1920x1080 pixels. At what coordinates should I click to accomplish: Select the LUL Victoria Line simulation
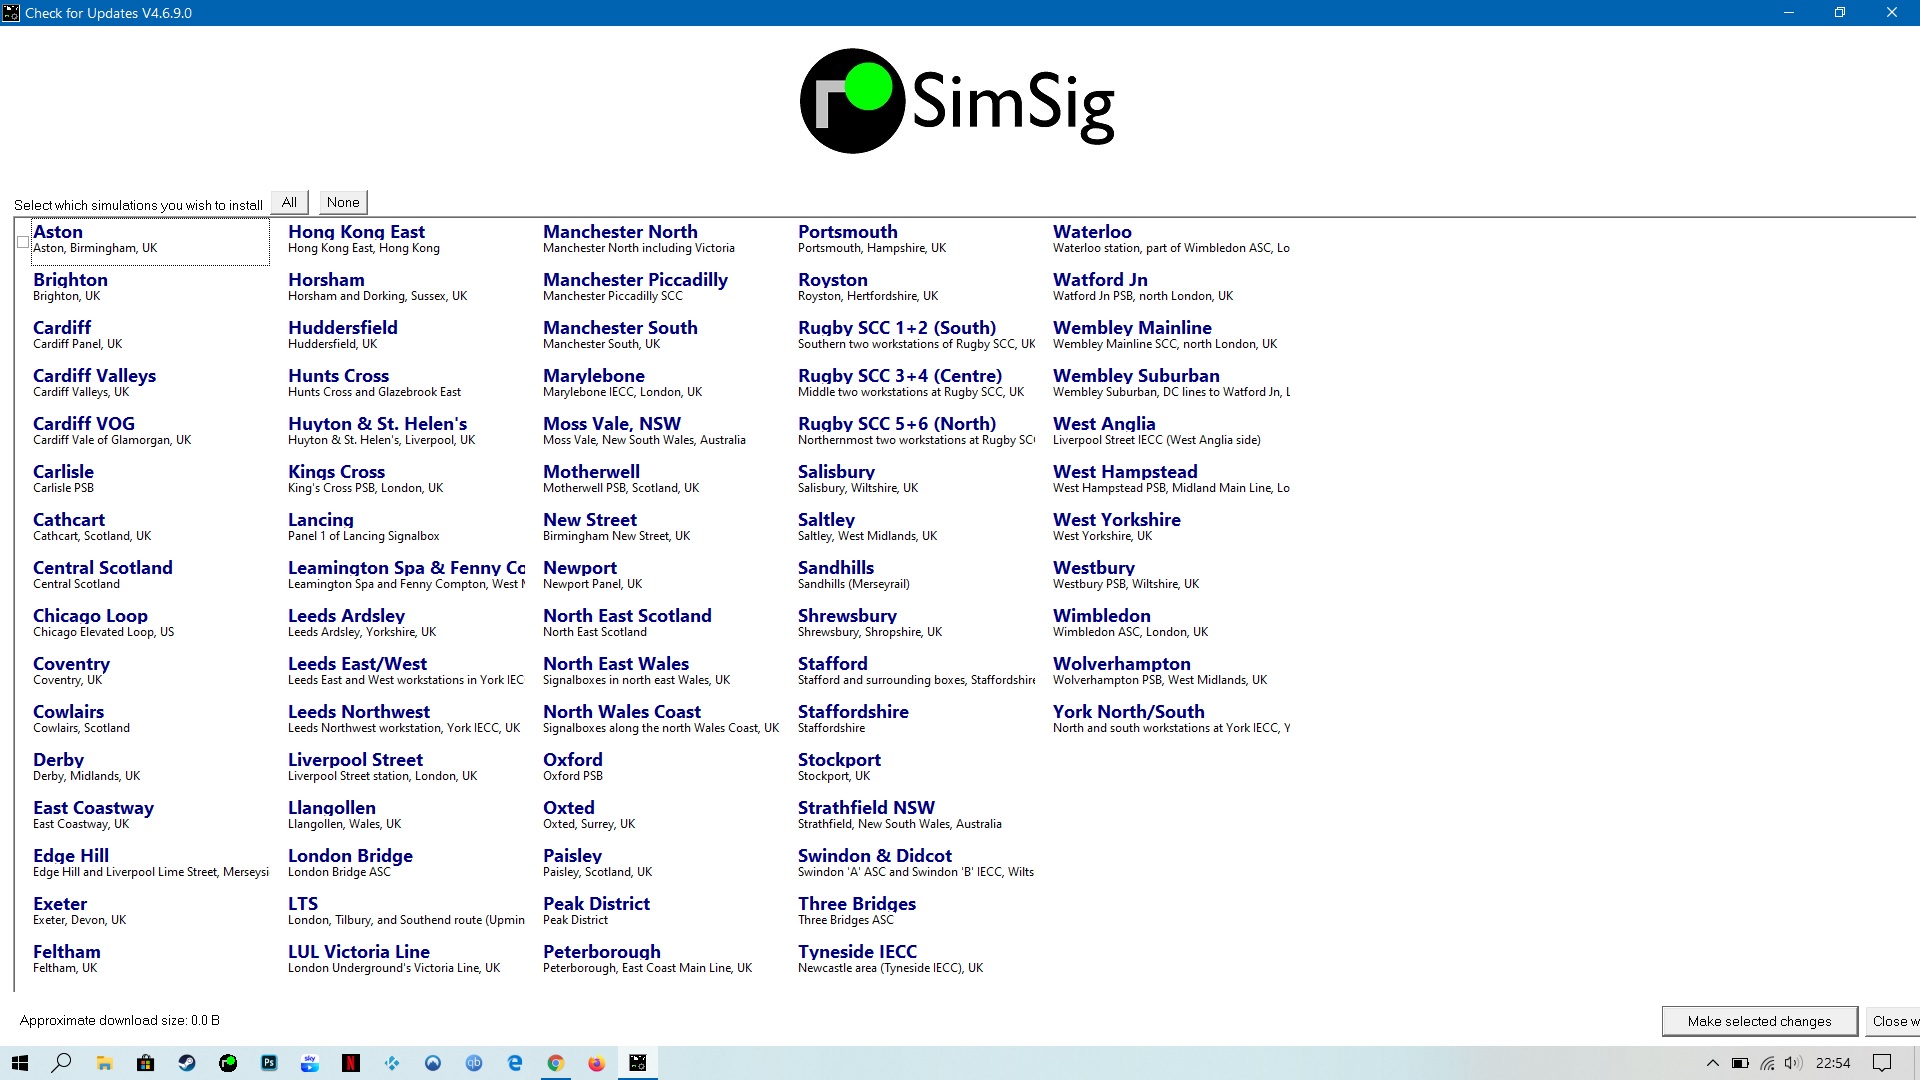tap(394, 958)
